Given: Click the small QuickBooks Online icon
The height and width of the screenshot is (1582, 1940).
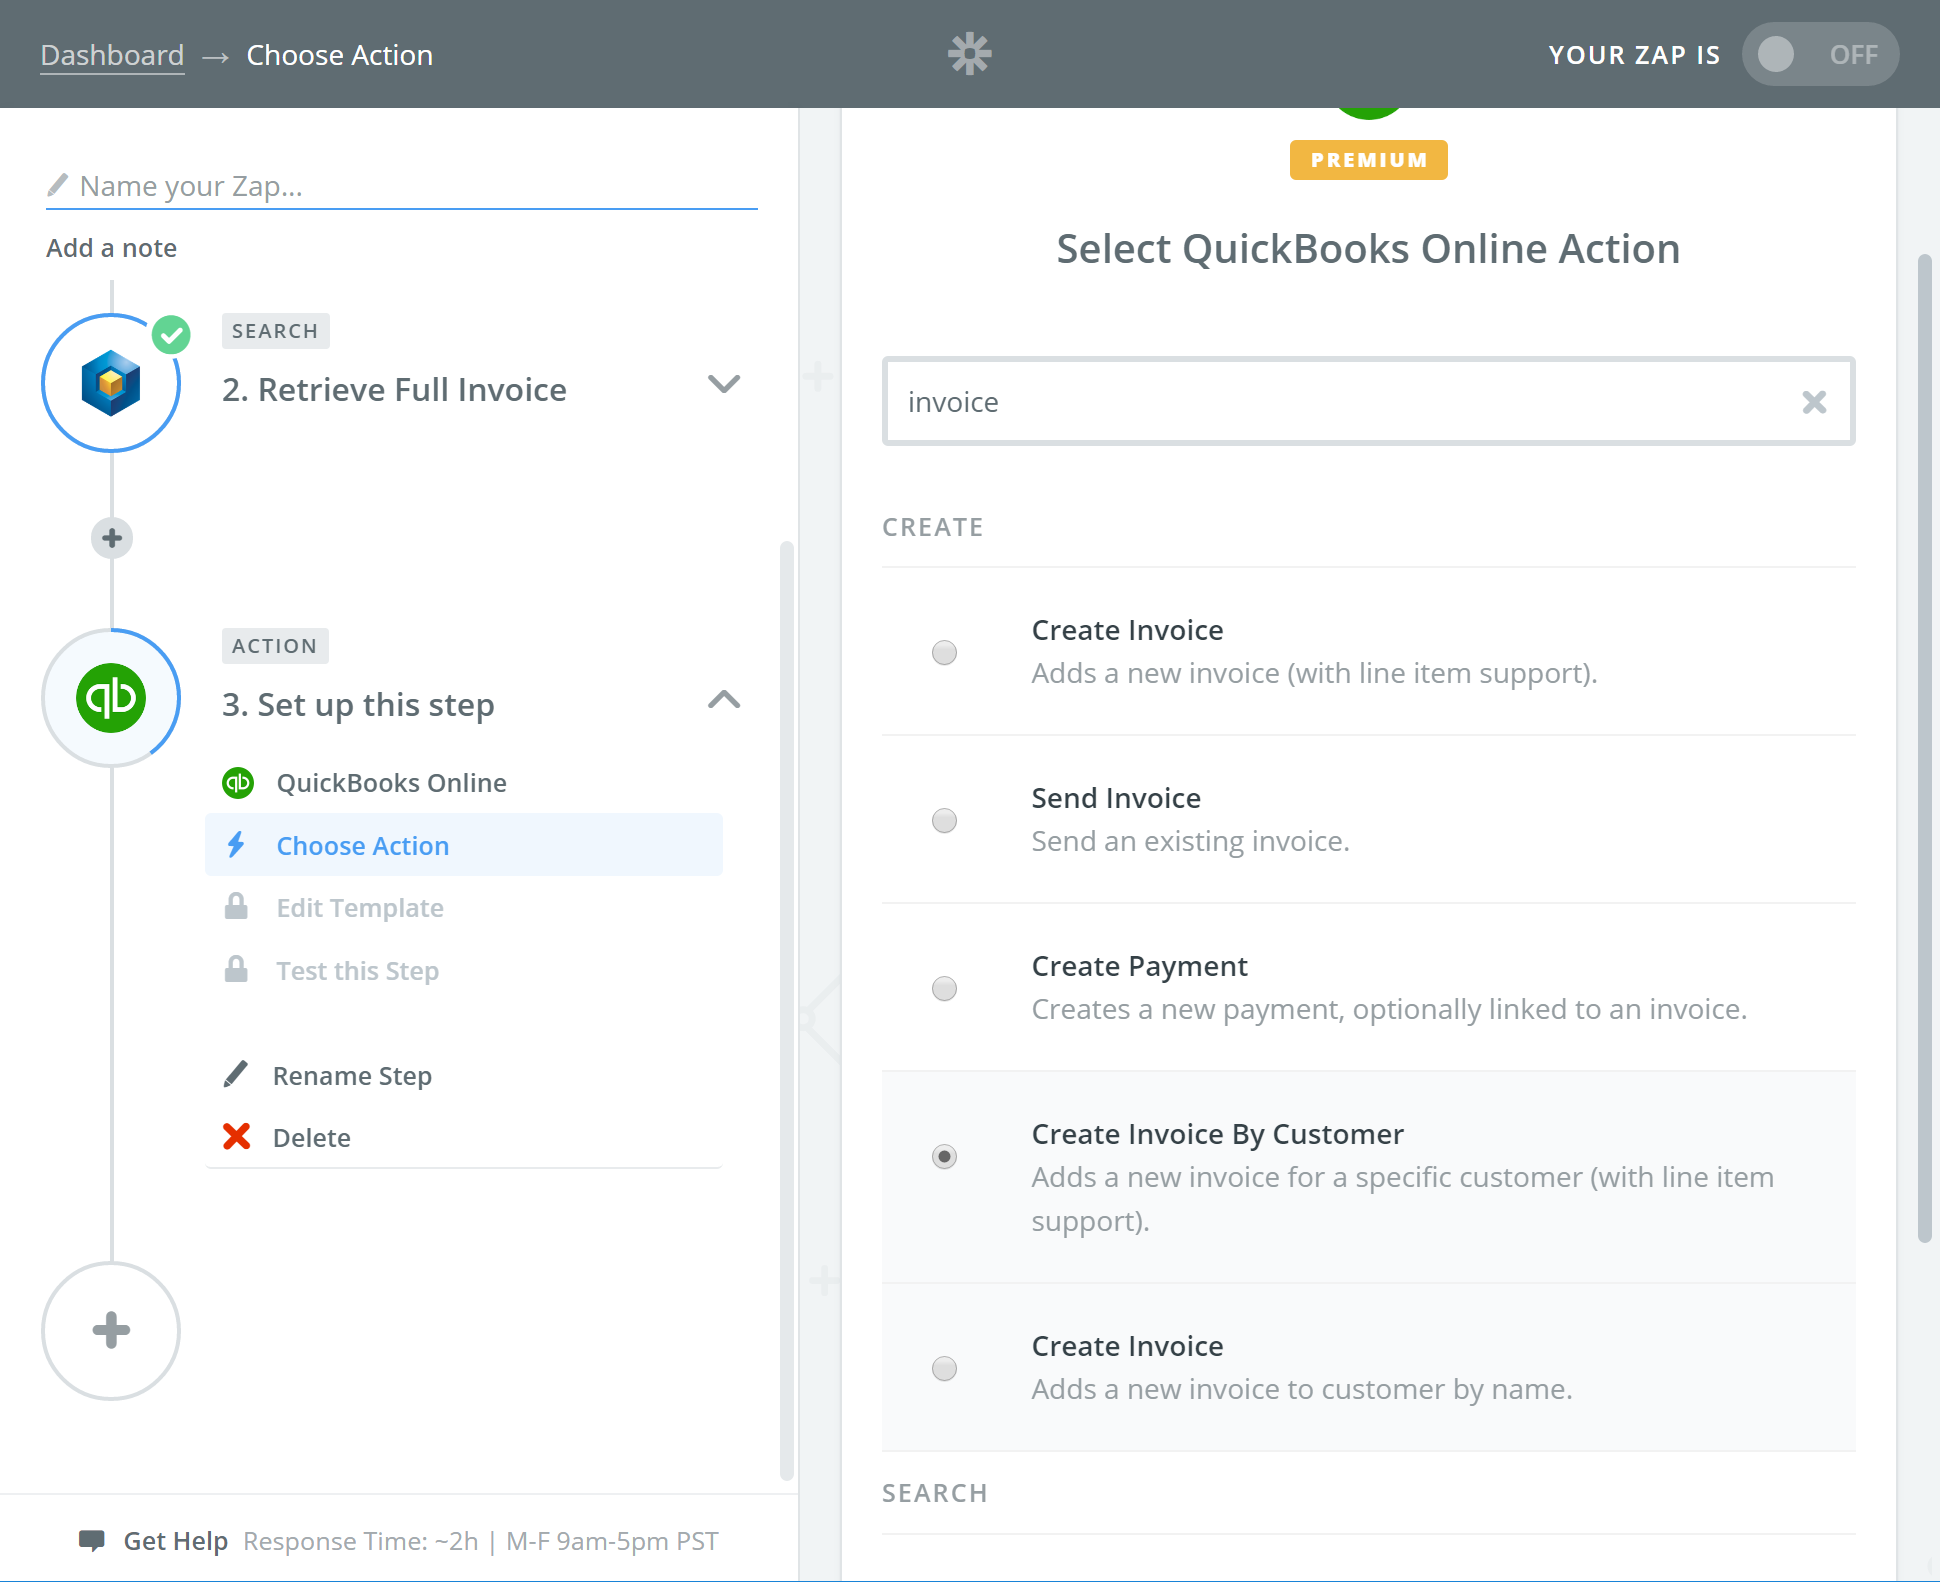Looking at the screenshot, I should pos(238,782).
